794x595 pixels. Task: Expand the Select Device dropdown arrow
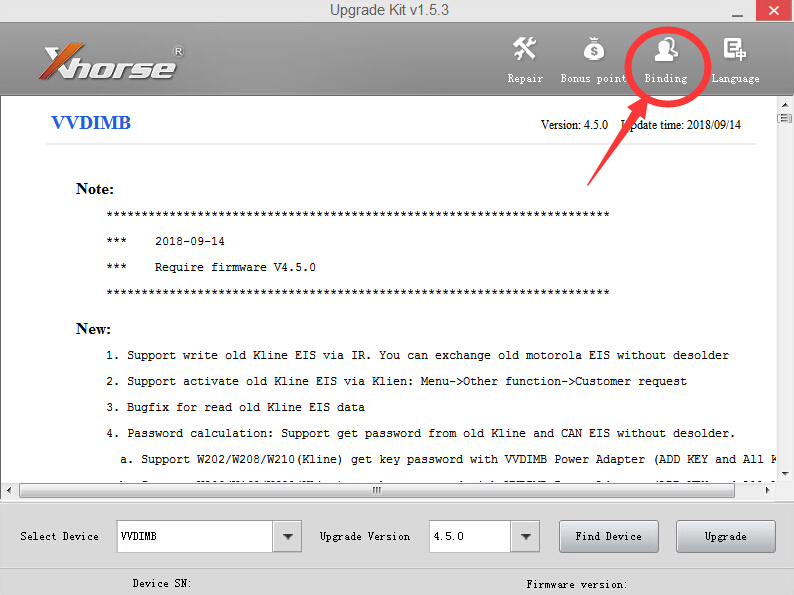288,536
